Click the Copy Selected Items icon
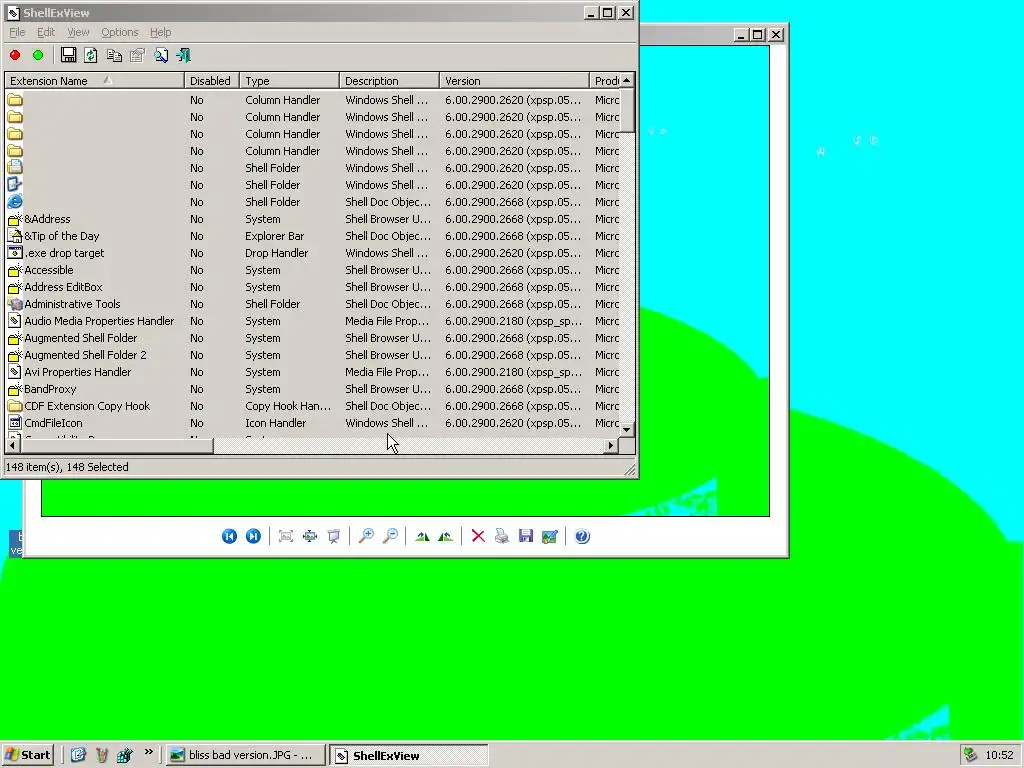Screen dimensions: 1024x768 tap(114, 56)
